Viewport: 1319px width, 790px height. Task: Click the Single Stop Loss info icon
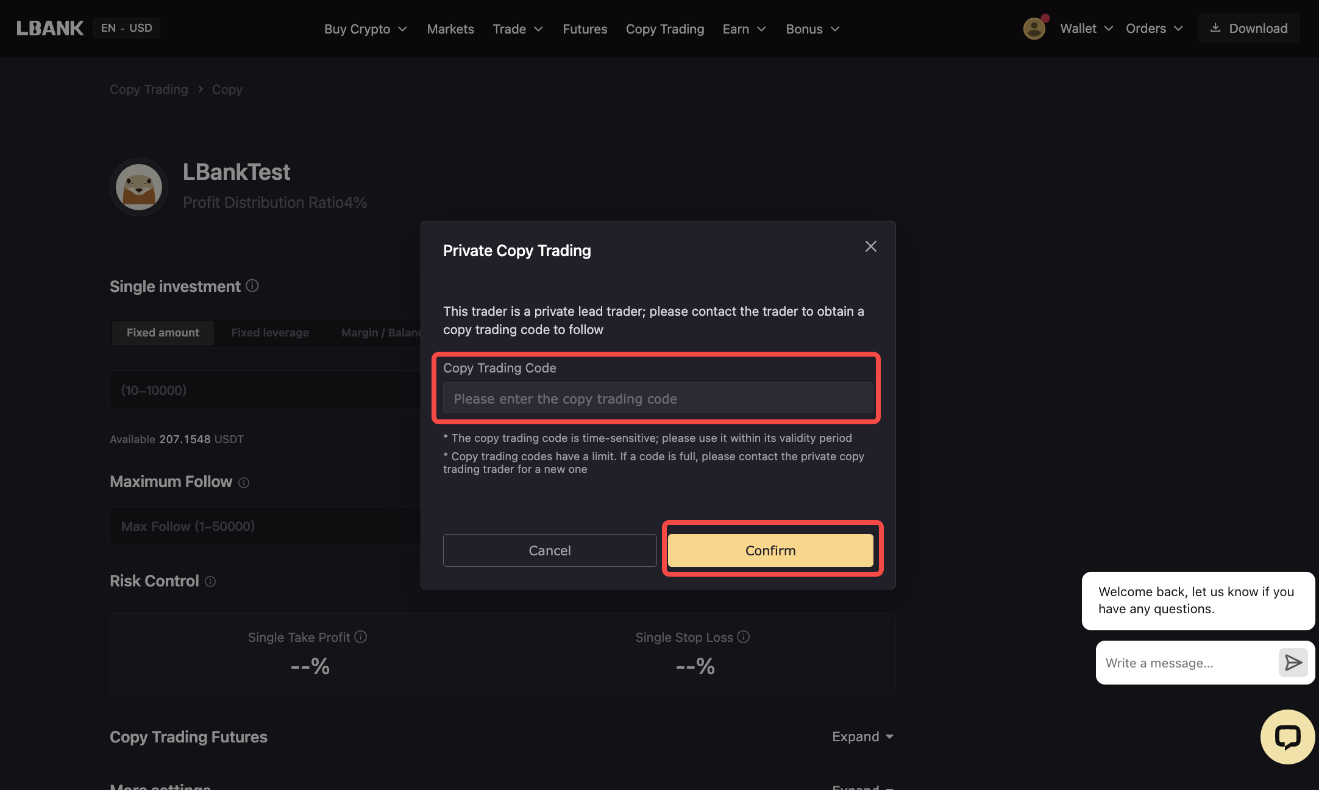tap(743, 637)
